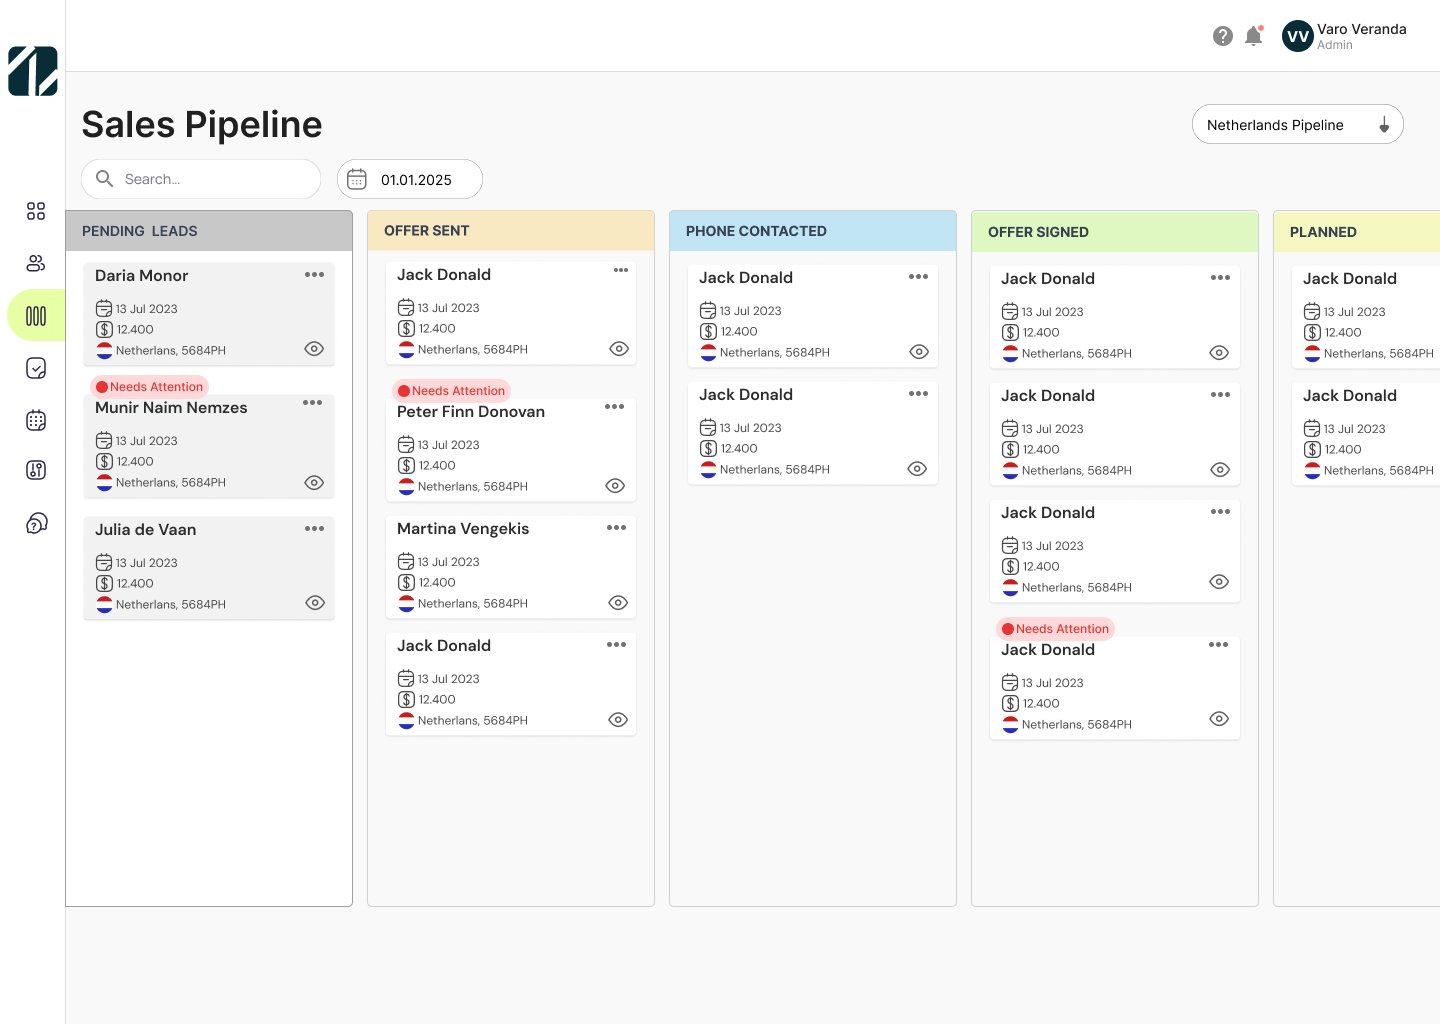Viewport: 1440px width, 1024px height.
Task: Toggle eye icon on Julia de Vaan card
Action: 315,603
